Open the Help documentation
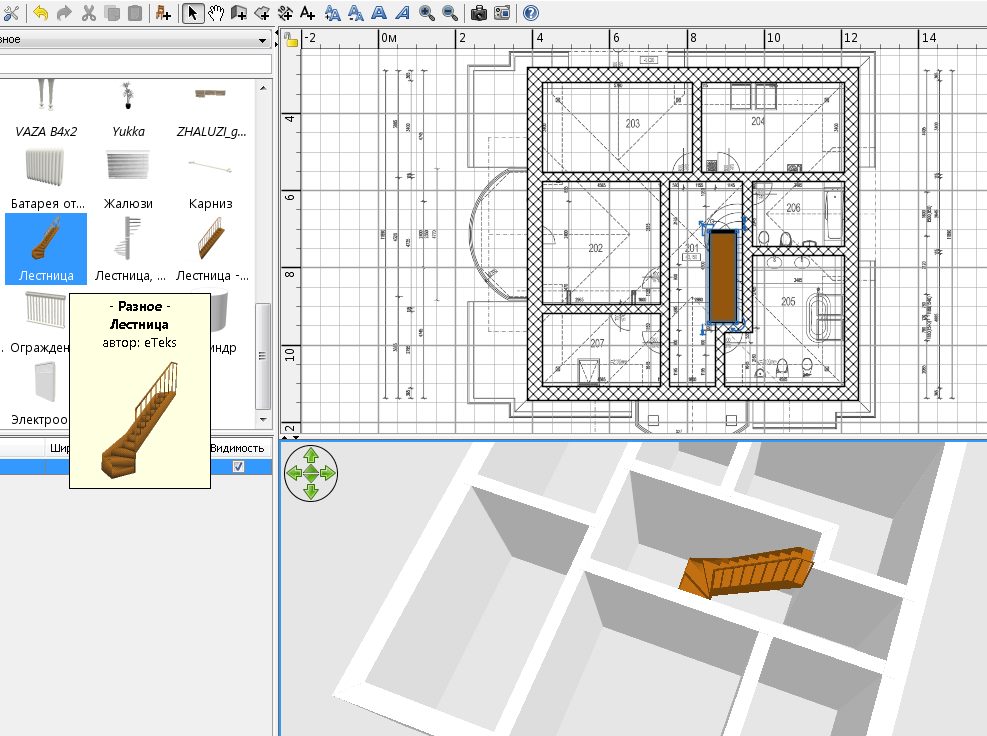The image size is (987, 736). tap(530, 13)
